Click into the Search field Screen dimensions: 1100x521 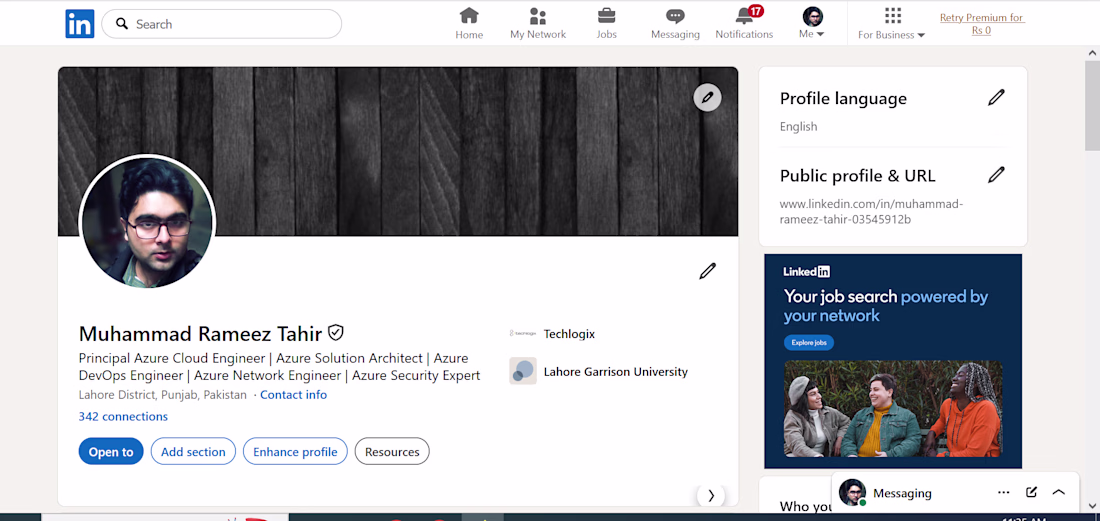[x=222, y=24]
